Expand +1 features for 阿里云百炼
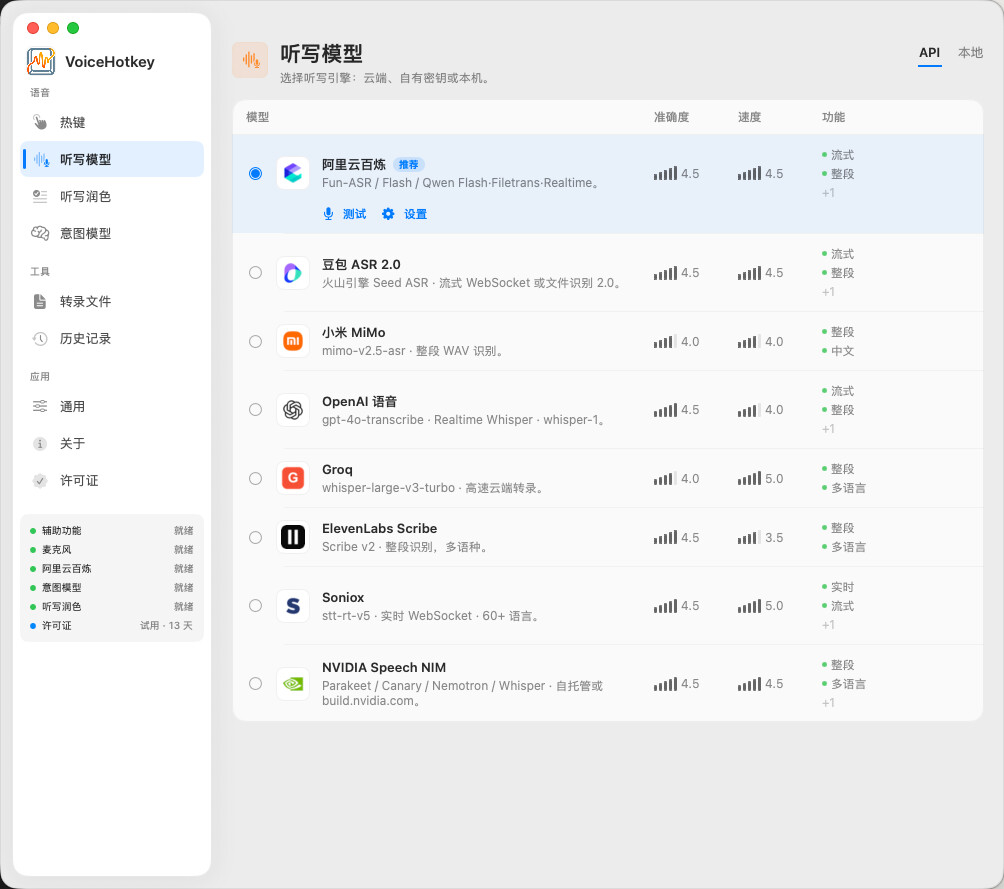This screenshot has width=1004, height=889. point(829,193)
